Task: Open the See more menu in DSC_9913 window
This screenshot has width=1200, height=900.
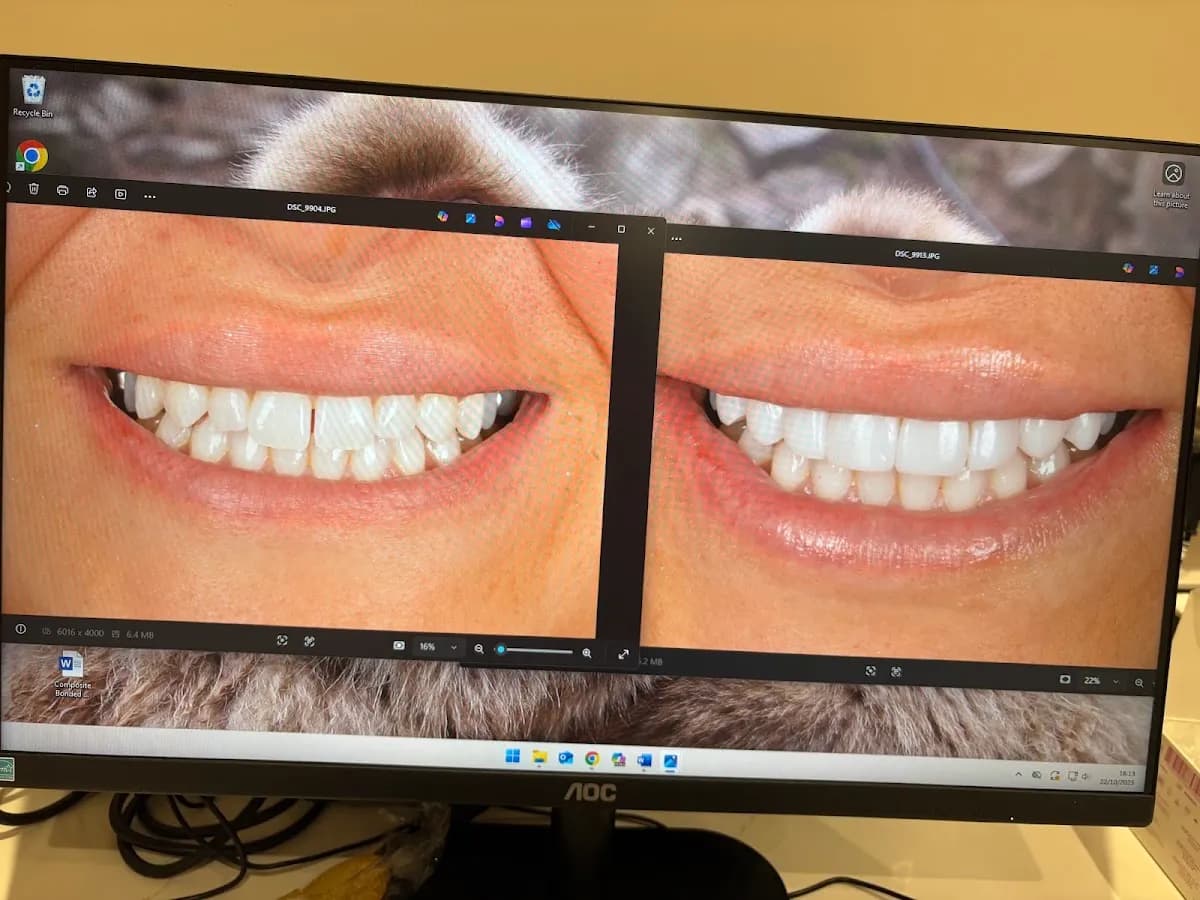Action: 677,239
